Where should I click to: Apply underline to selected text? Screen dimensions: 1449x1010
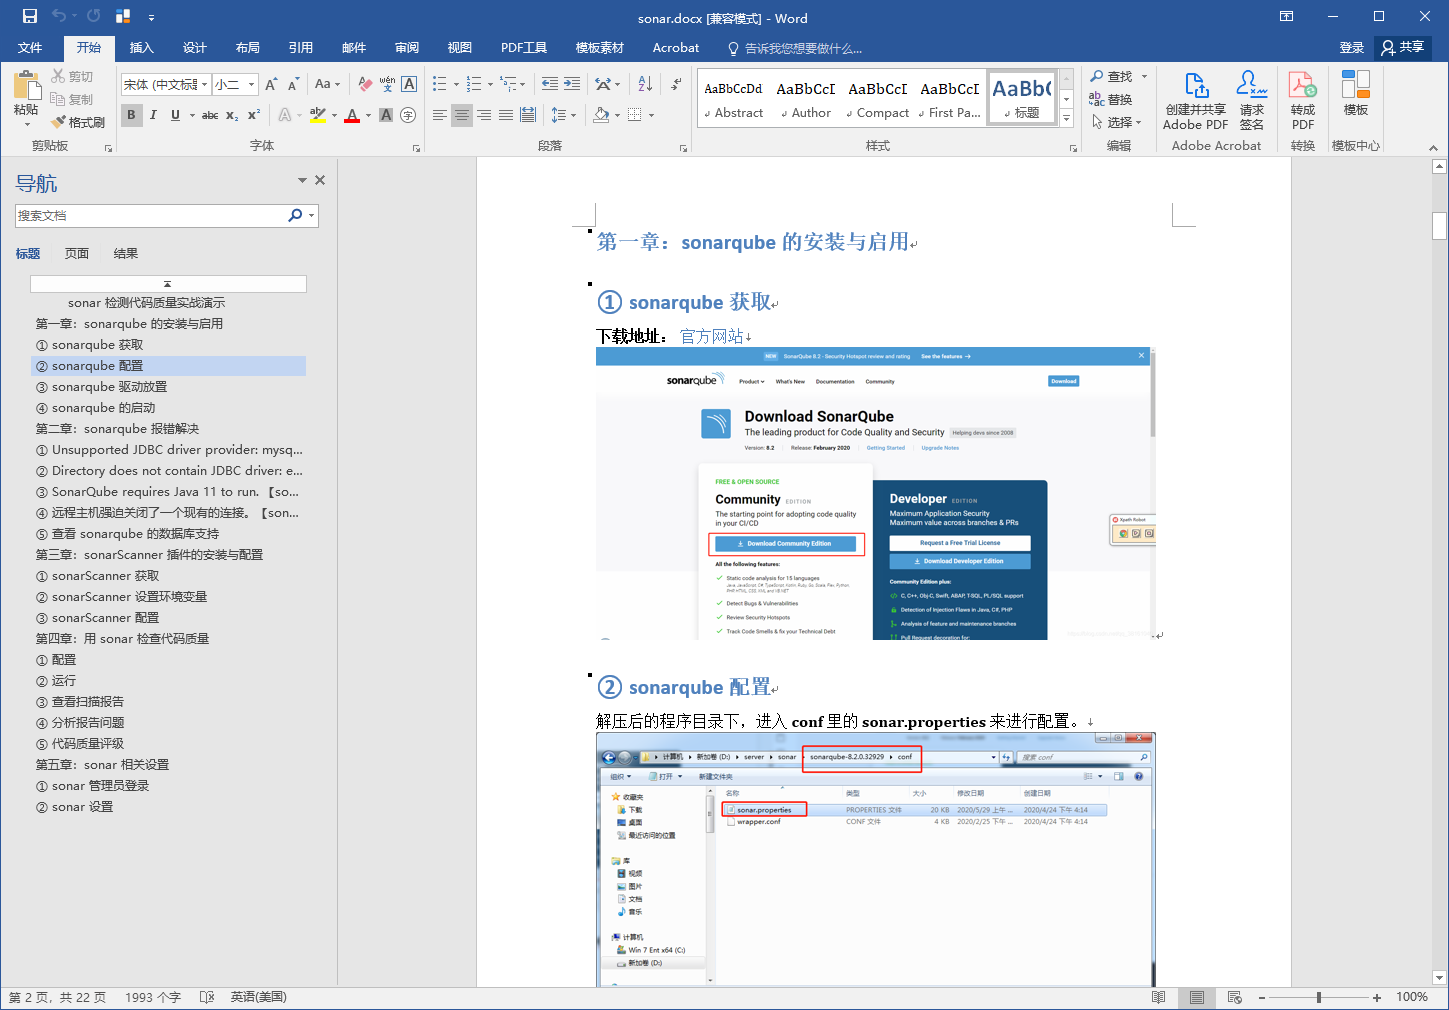tap(176, 115)
